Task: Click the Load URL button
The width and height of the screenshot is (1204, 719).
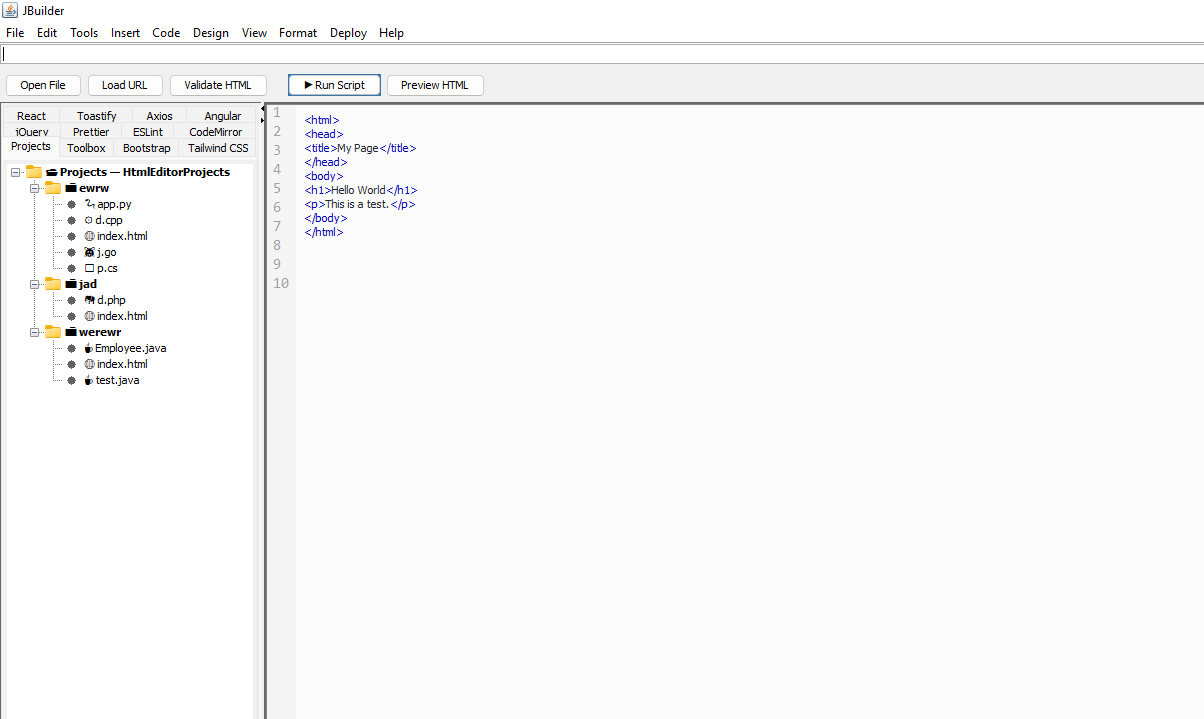Action: coord(125,85)
